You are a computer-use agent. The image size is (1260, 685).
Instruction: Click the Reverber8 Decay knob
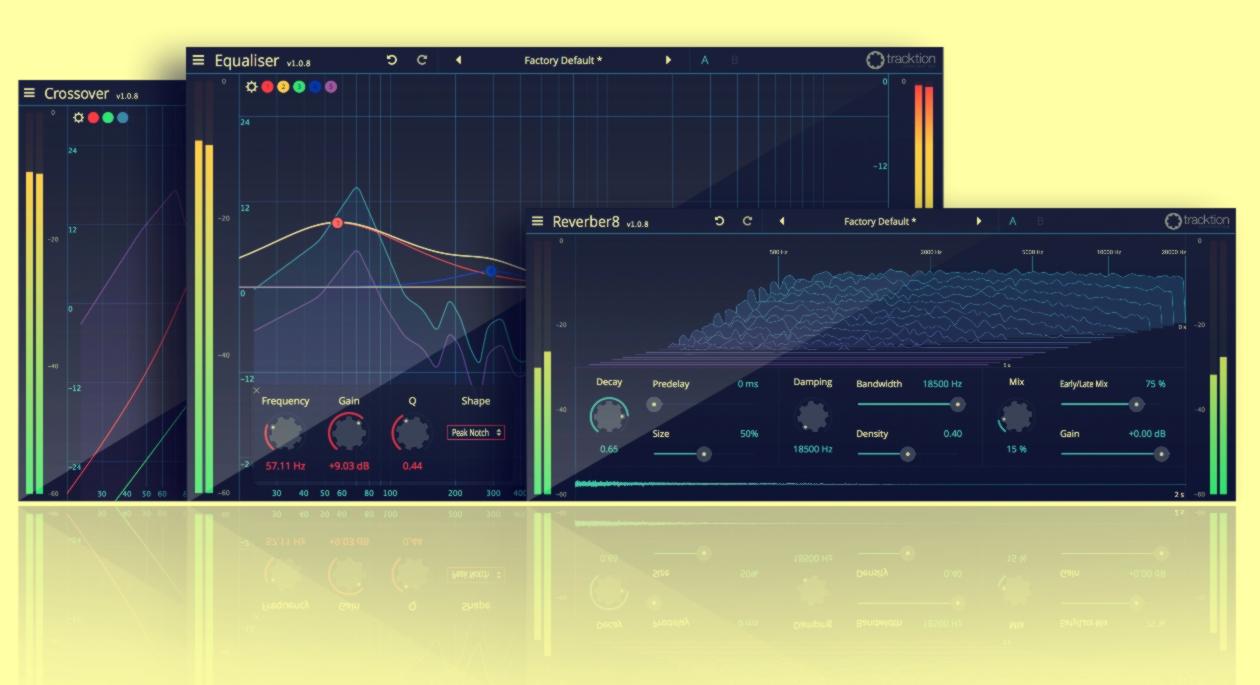[x=609, y=414]
